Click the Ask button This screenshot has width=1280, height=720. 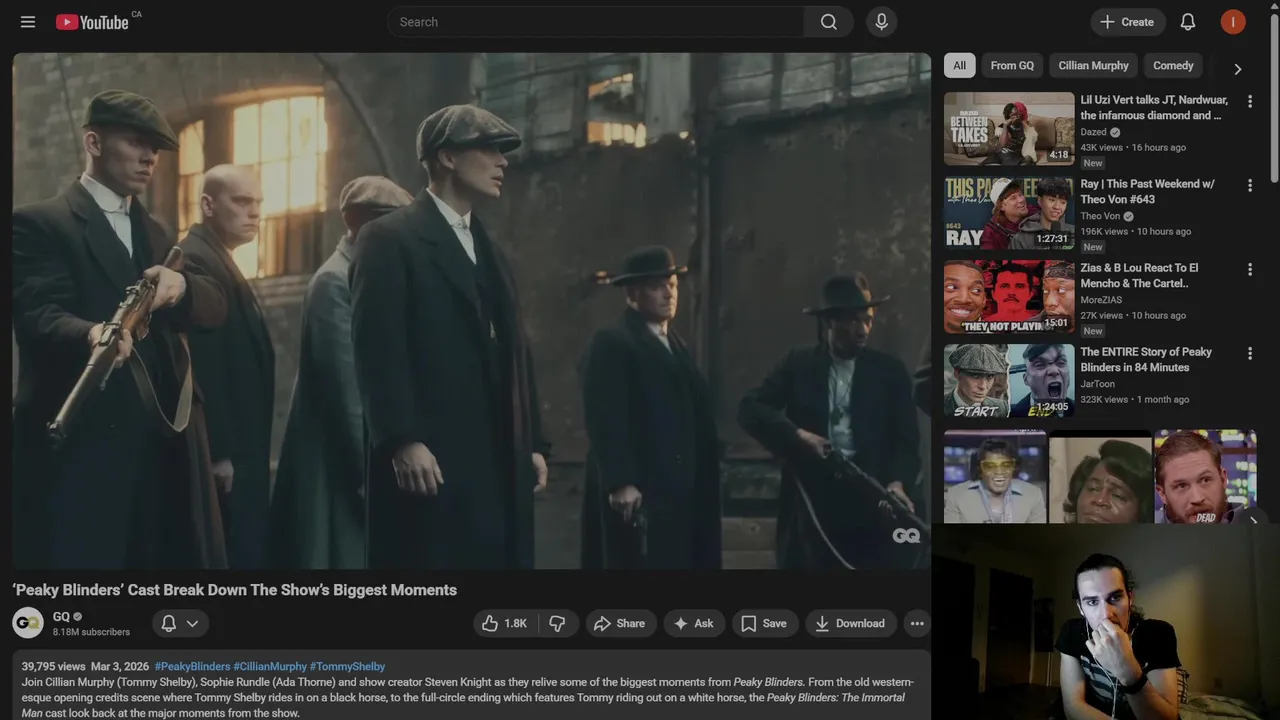click(694, 623)
